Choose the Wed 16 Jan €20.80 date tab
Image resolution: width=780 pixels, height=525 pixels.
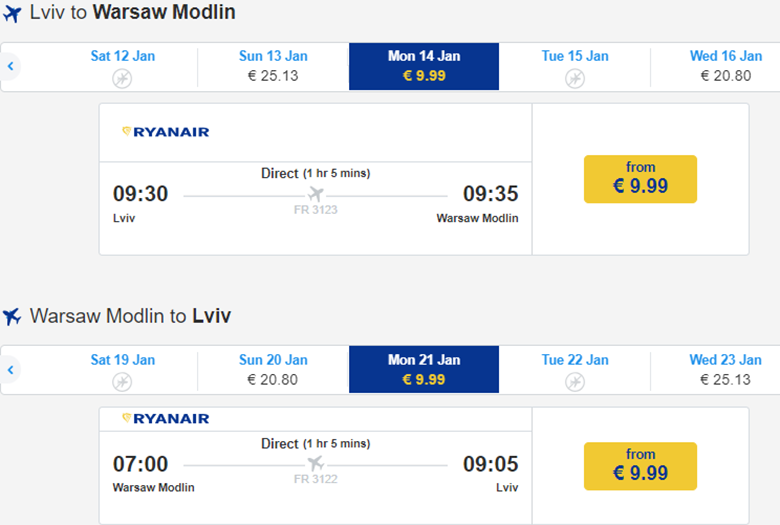[x=725, y=66]
